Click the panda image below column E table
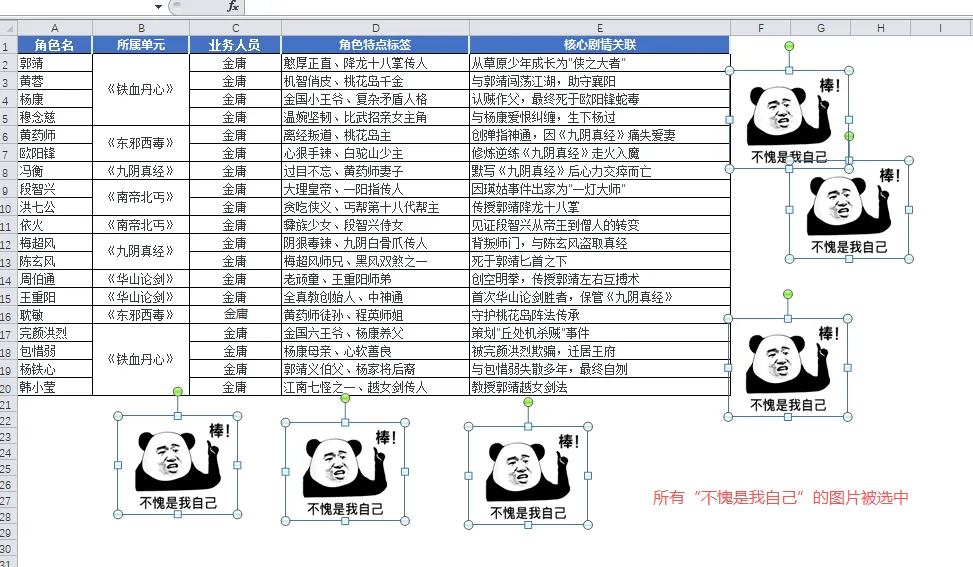The height and width of the screenshot is (567, 973). click(x=528, y=476)
